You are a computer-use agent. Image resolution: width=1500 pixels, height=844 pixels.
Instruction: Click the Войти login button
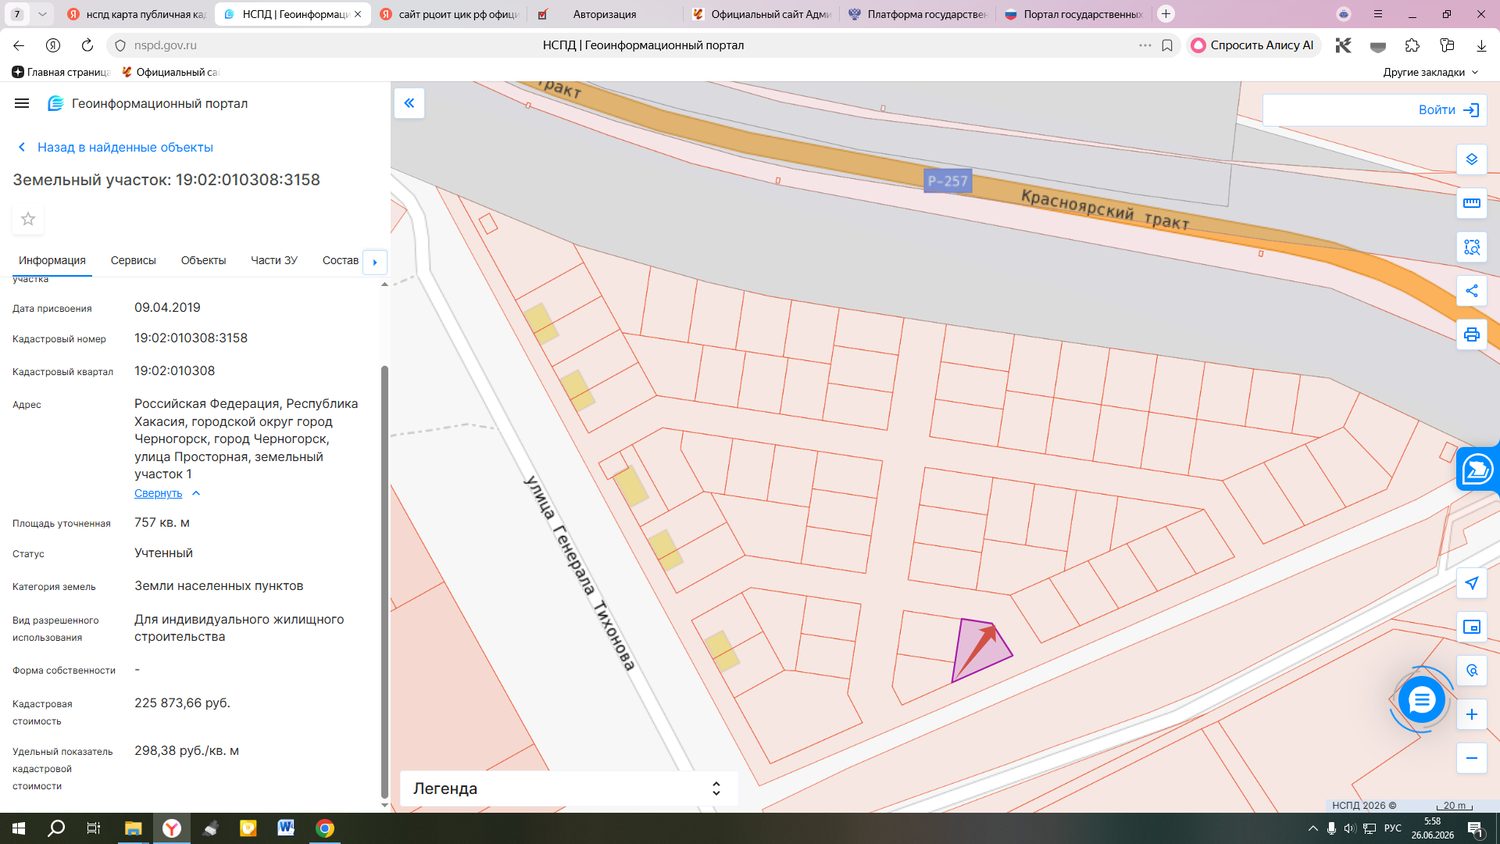click(1449, 110)
